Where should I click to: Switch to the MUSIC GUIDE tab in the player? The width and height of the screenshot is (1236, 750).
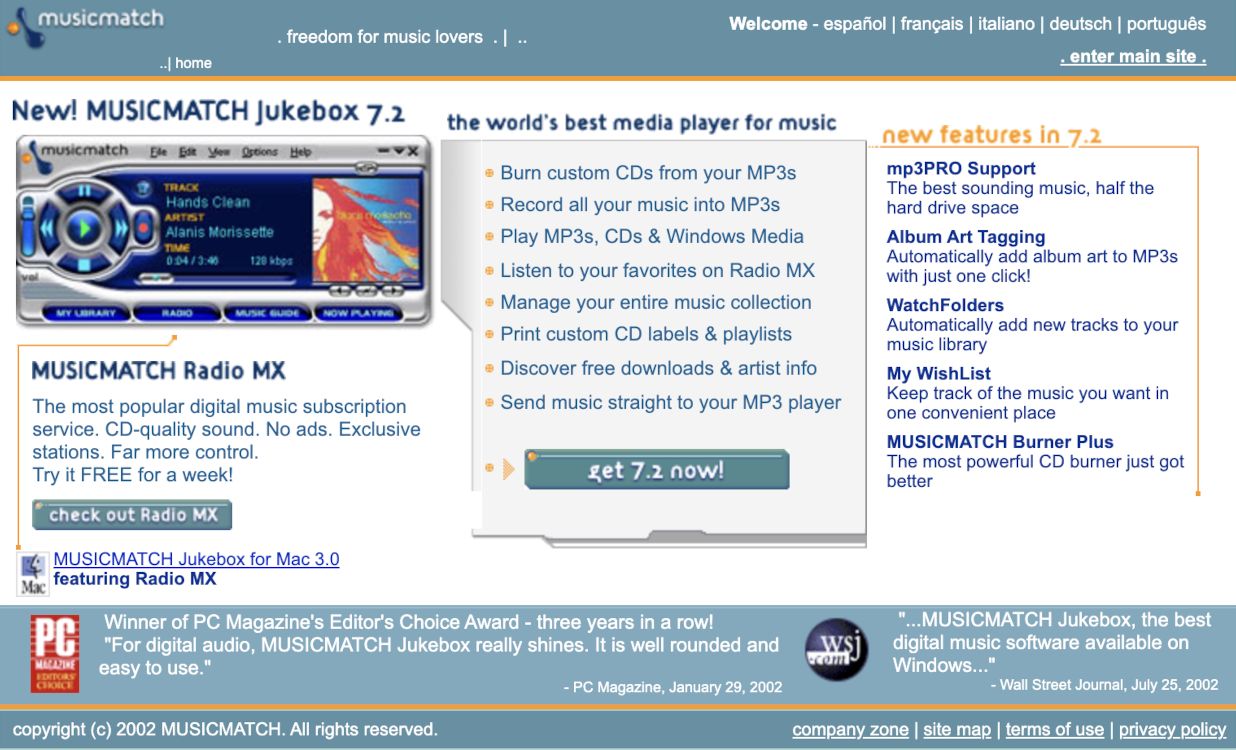tap(268, 313)
